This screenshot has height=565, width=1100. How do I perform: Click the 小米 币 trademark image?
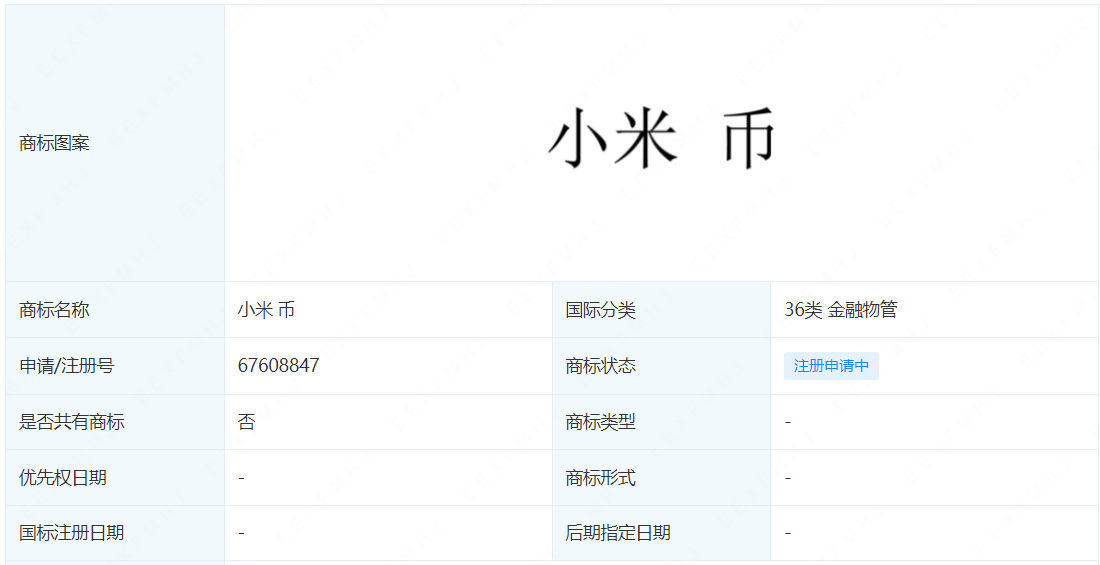coord(661,138)
